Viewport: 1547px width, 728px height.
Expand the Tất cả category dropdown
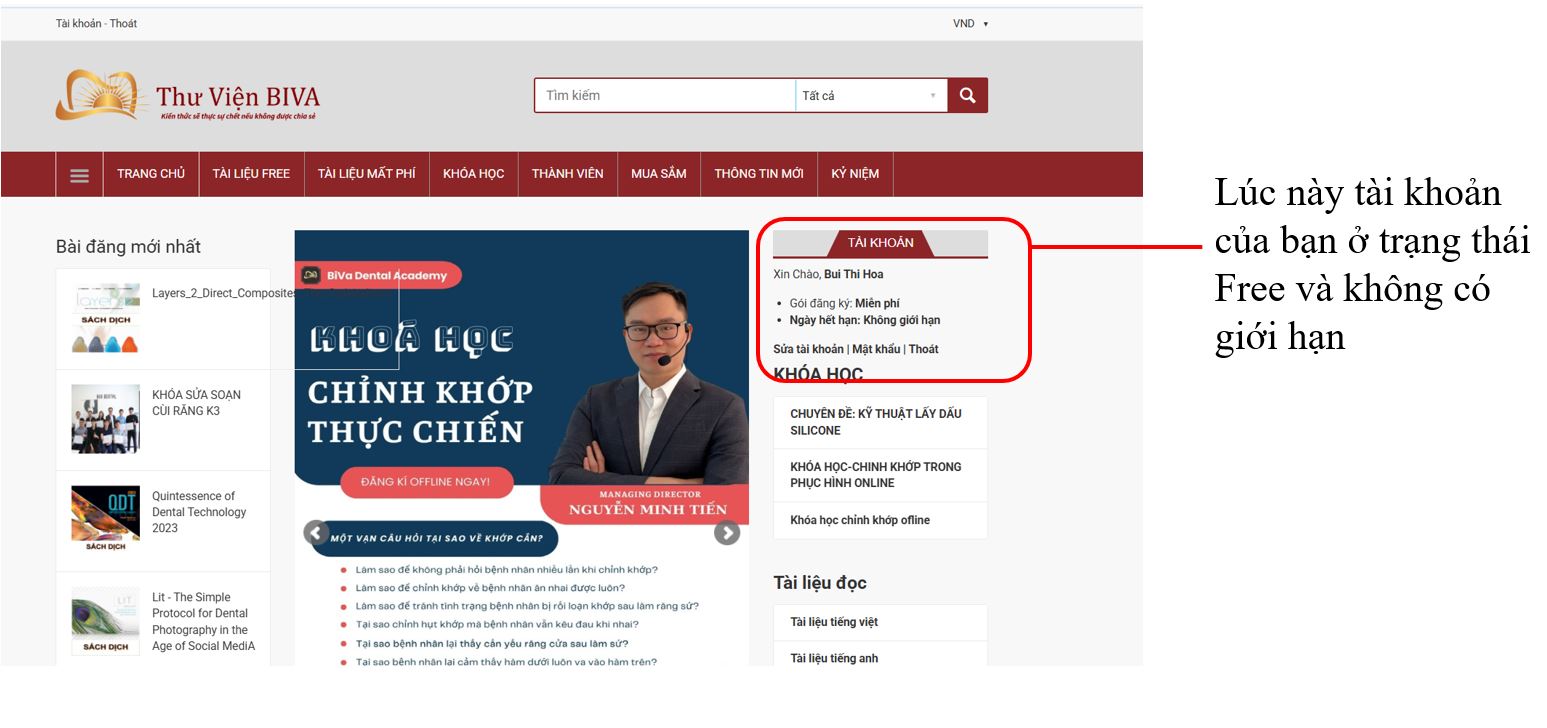point(871,95)
